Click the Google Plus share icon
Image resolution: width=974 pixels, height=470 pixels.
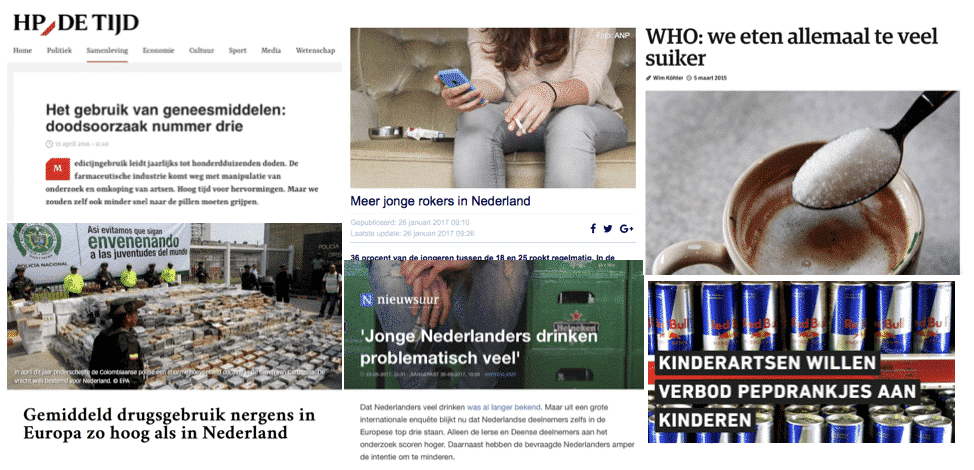[x=626, y=228]
